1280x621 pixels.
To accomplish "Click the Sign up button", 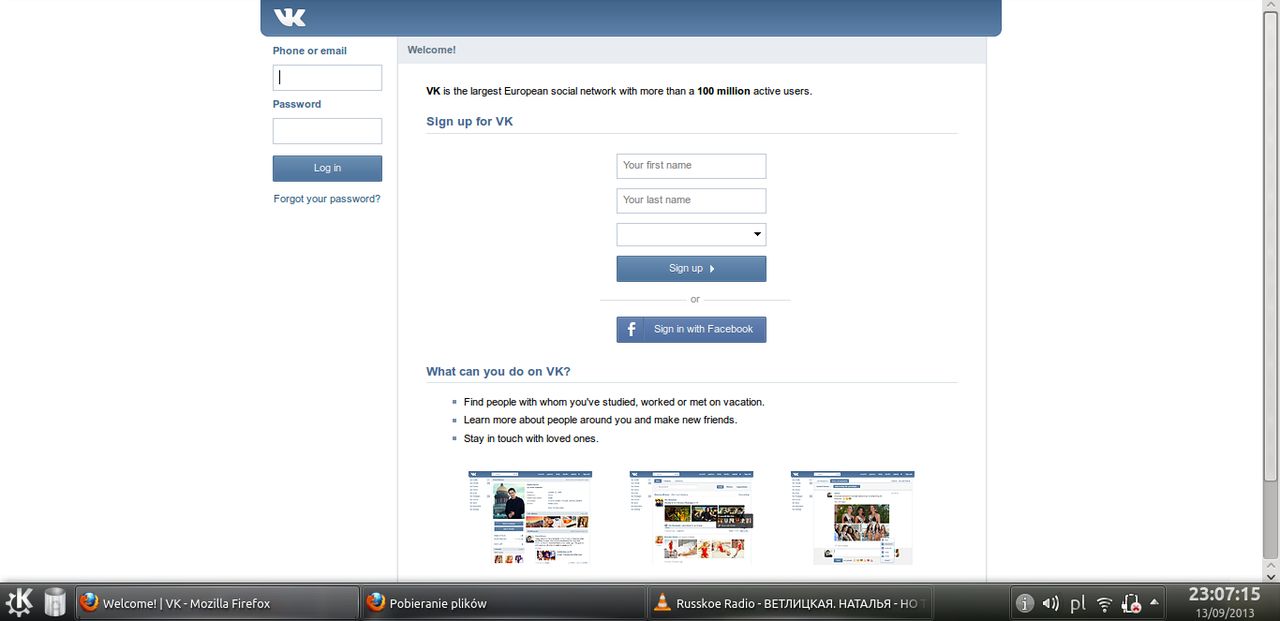I will click(x=691, y=268).
